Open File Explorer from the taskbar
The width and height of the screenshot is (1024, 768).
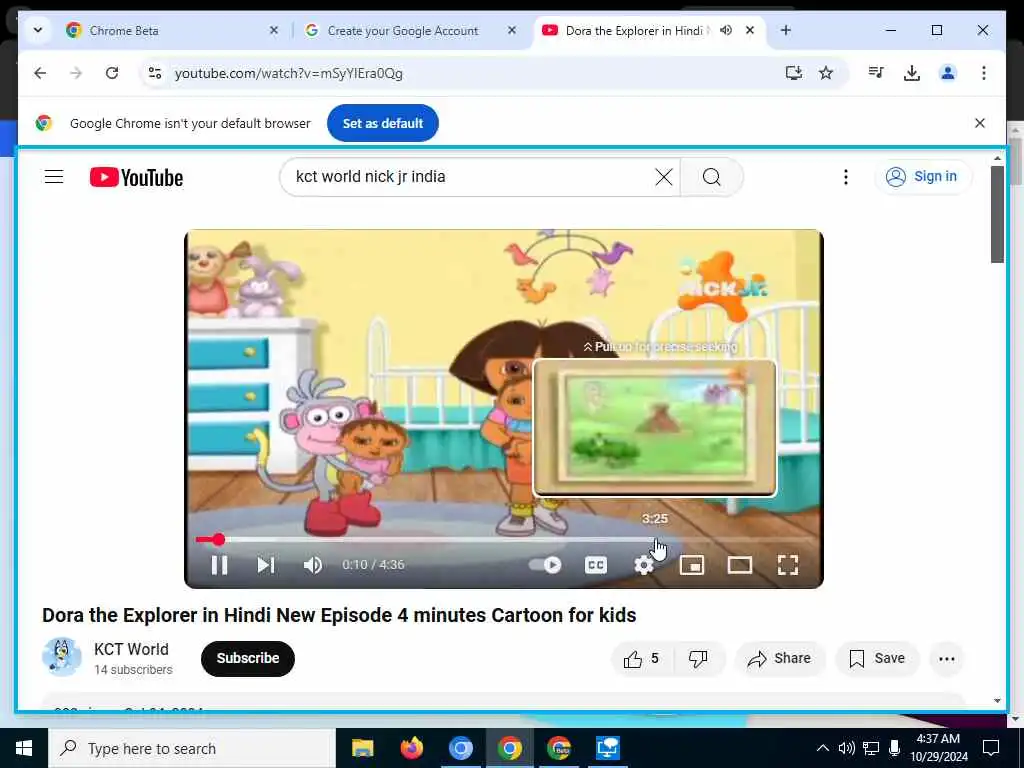(x=362, y=748)
